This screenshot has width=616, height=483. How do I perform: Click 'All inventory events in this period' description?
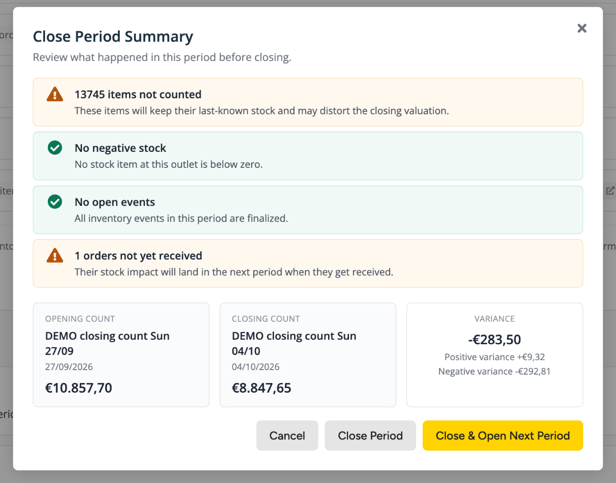[x=181, y=218]
